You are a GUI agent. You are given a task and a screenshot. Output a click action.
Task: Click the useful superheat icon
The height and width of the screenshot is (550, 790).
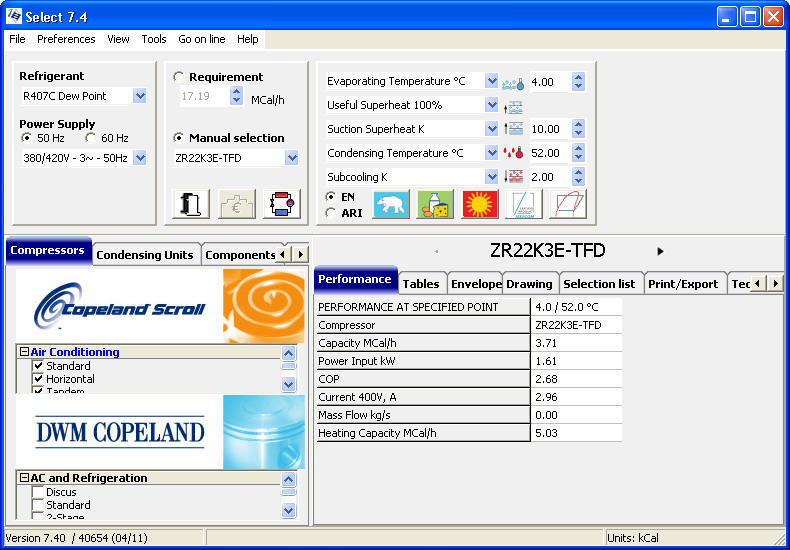[513, 106]
